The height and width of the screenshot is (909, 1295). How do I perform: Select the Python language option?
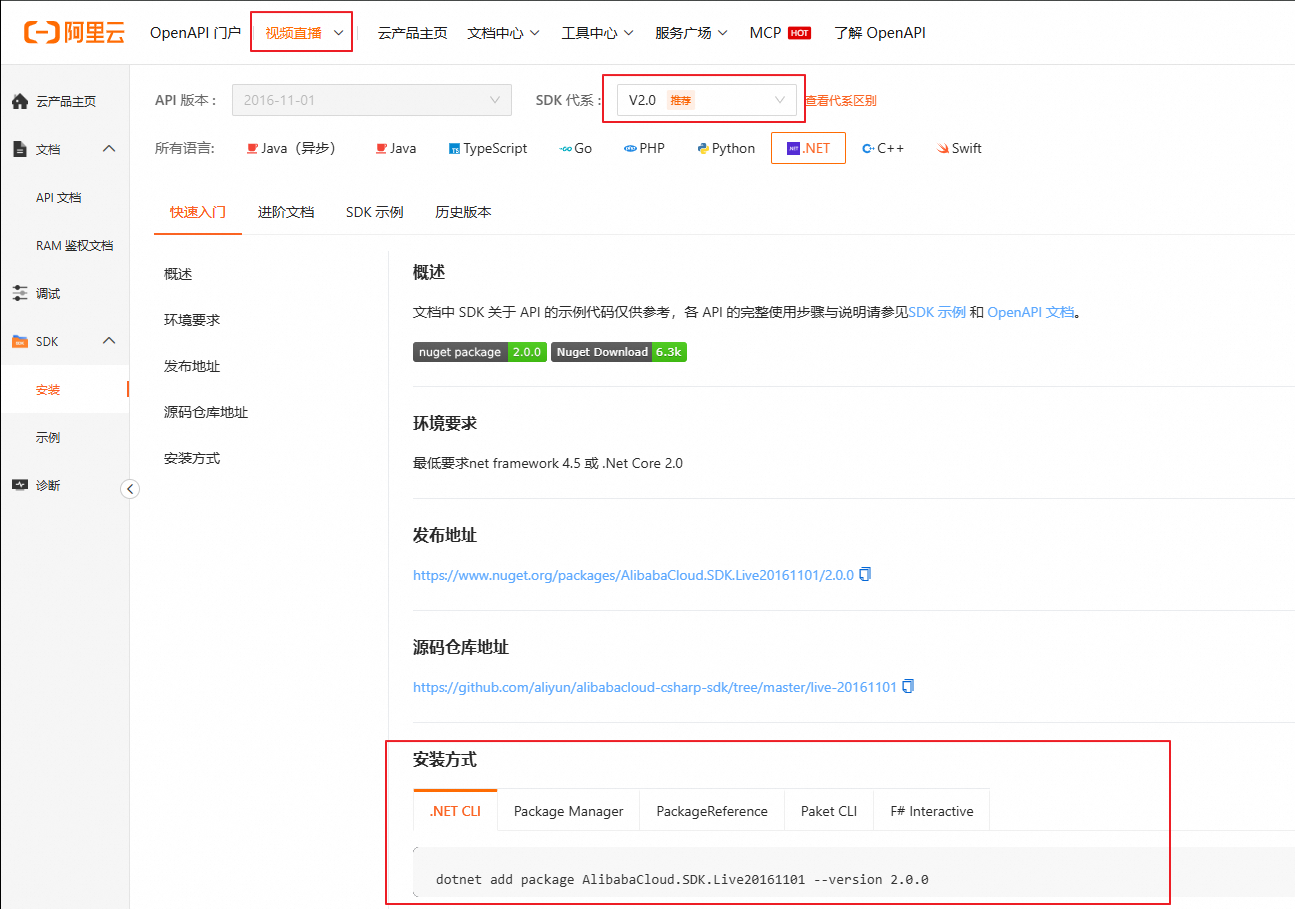726,148
